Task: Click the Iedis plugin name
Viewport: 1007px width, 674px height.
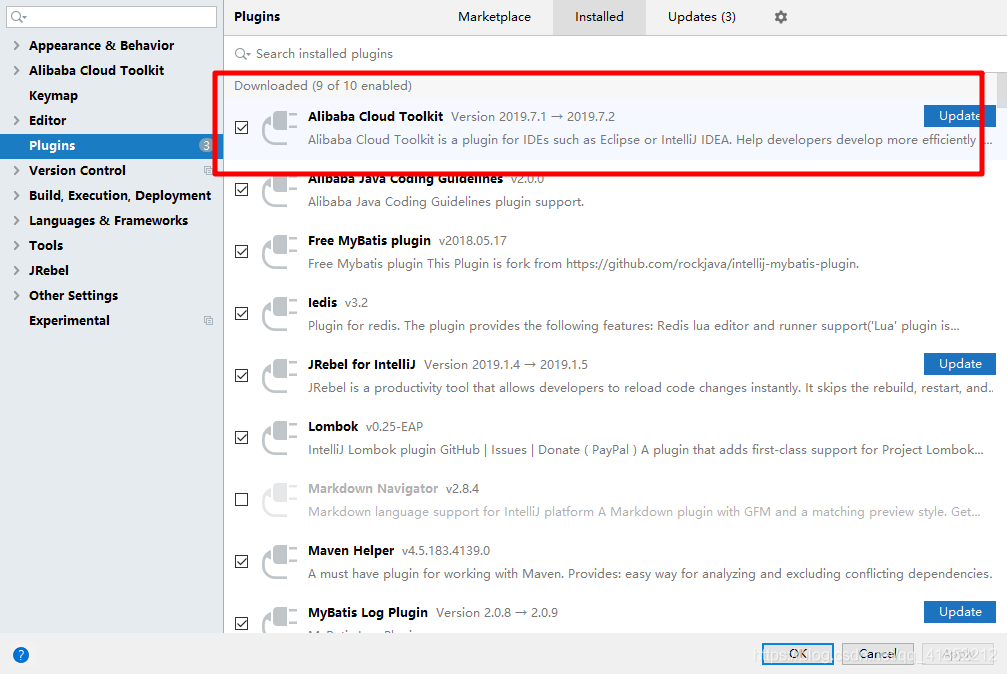Action: [322, 303]
